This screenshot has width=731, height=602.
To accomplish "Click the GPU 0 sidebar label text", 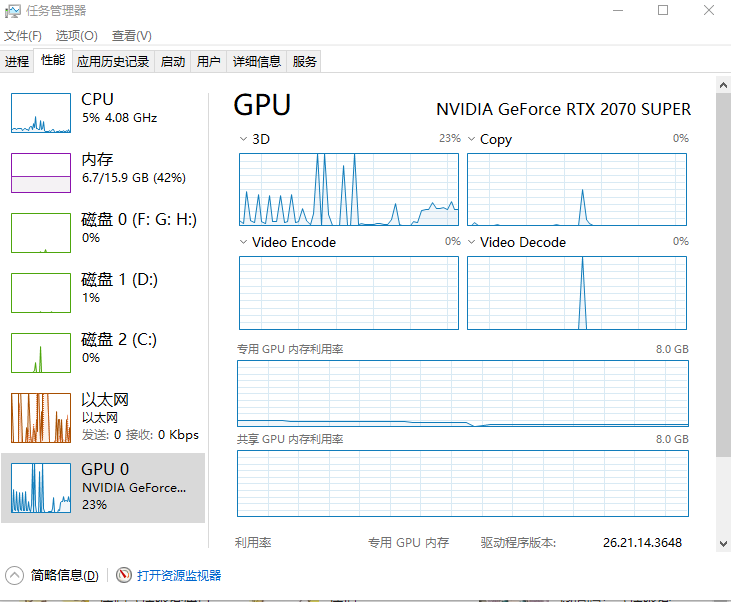I will pyautogui.click(x=105, y=469).
